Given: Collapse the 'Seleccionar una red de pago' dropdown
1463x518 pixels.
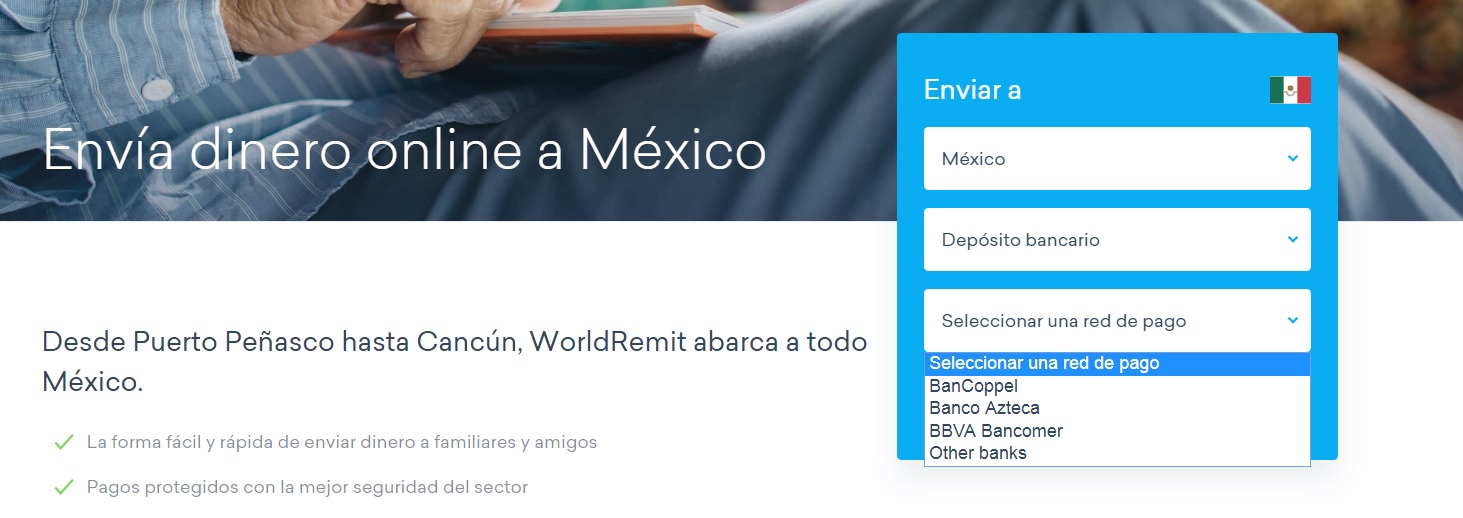Looking at the screenshot, I should pyautogui.click(x=1116, y=320).
